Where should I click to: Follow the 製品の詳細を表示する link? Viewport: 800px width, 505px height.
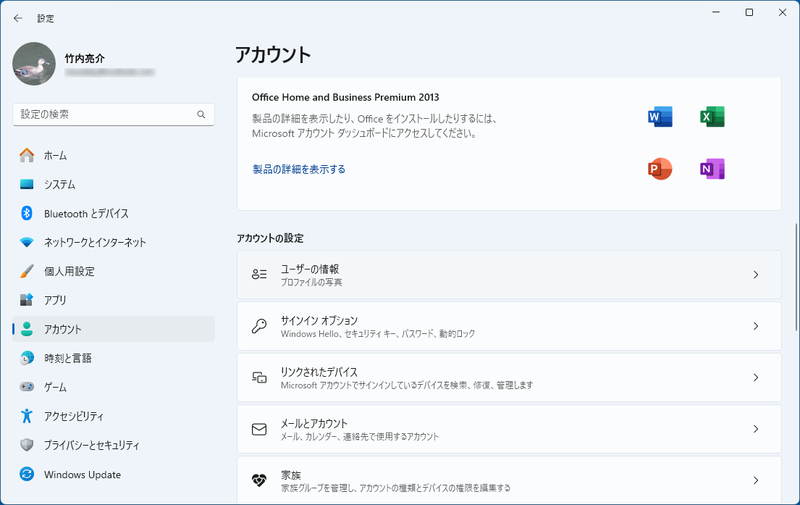point(299,169)
